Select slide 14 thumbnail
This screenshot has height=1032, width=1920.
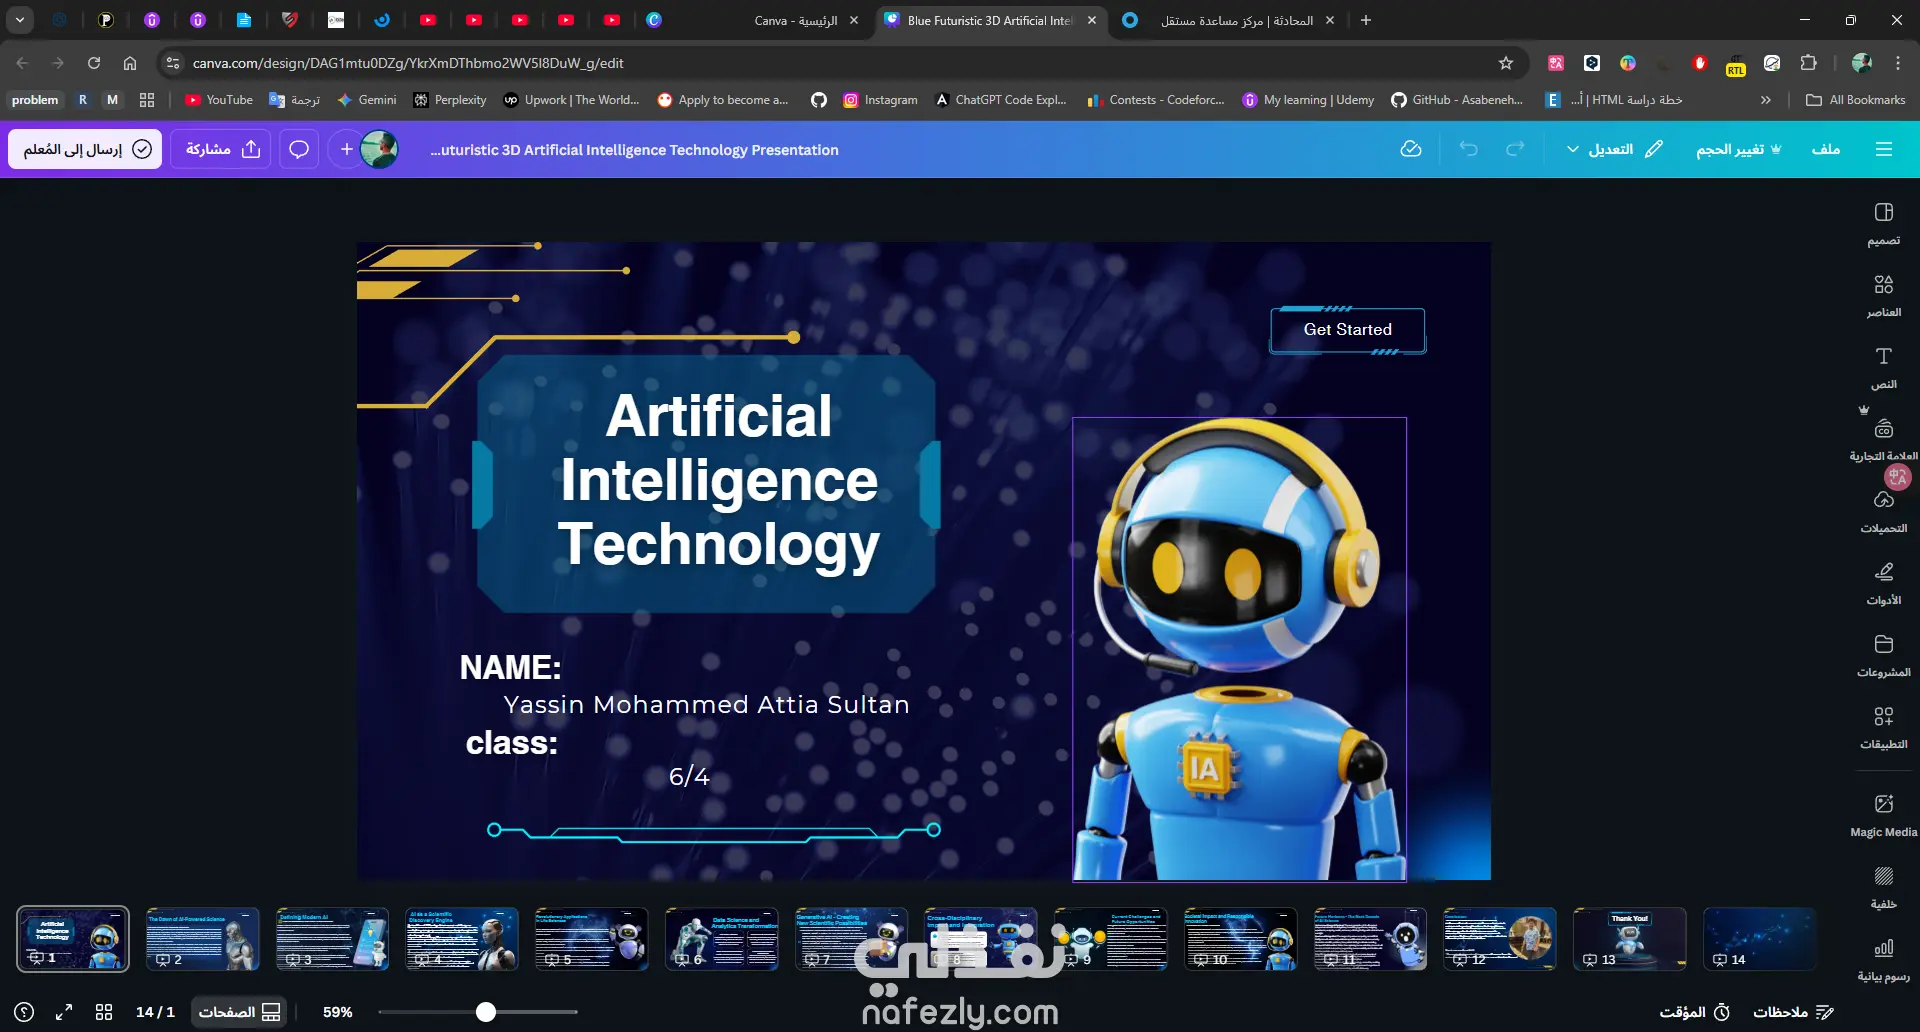[1760, 939]
